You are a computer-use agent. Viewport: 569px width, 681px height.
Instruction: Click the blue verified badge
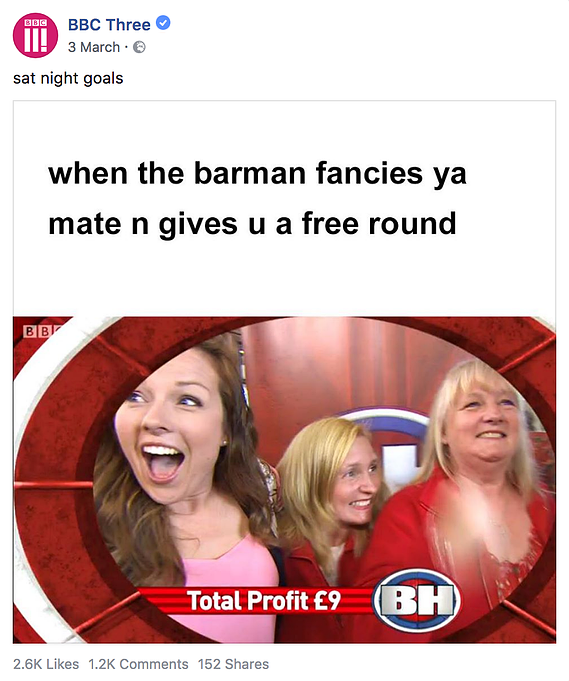pos(163,23)
